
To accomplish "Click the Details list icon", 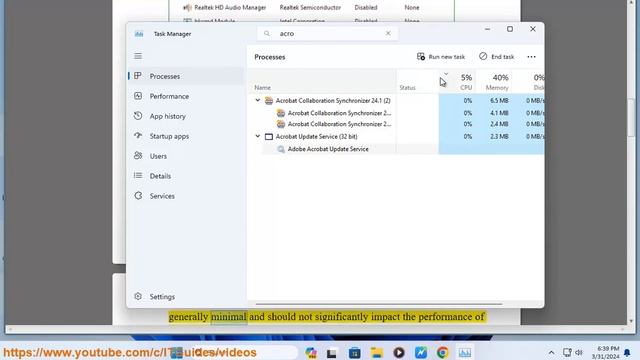I will coord(138,176).
